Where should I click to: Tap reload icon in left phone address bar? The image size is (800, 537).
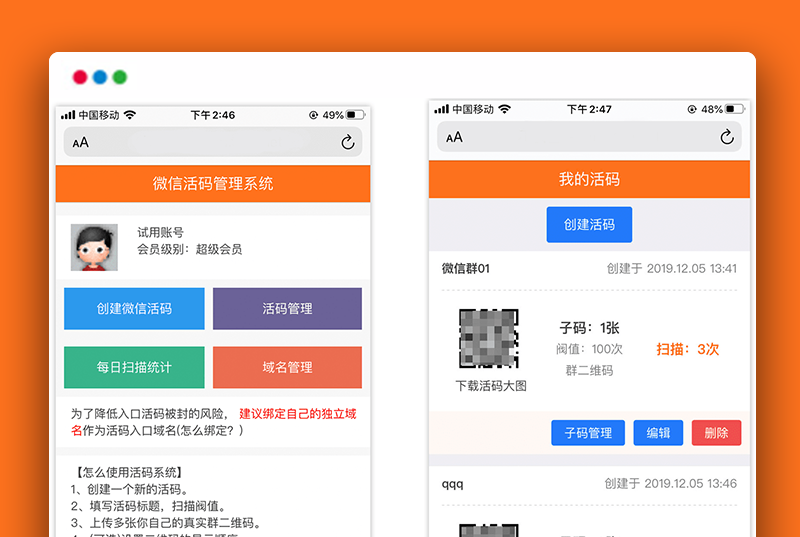pos(348,142)
